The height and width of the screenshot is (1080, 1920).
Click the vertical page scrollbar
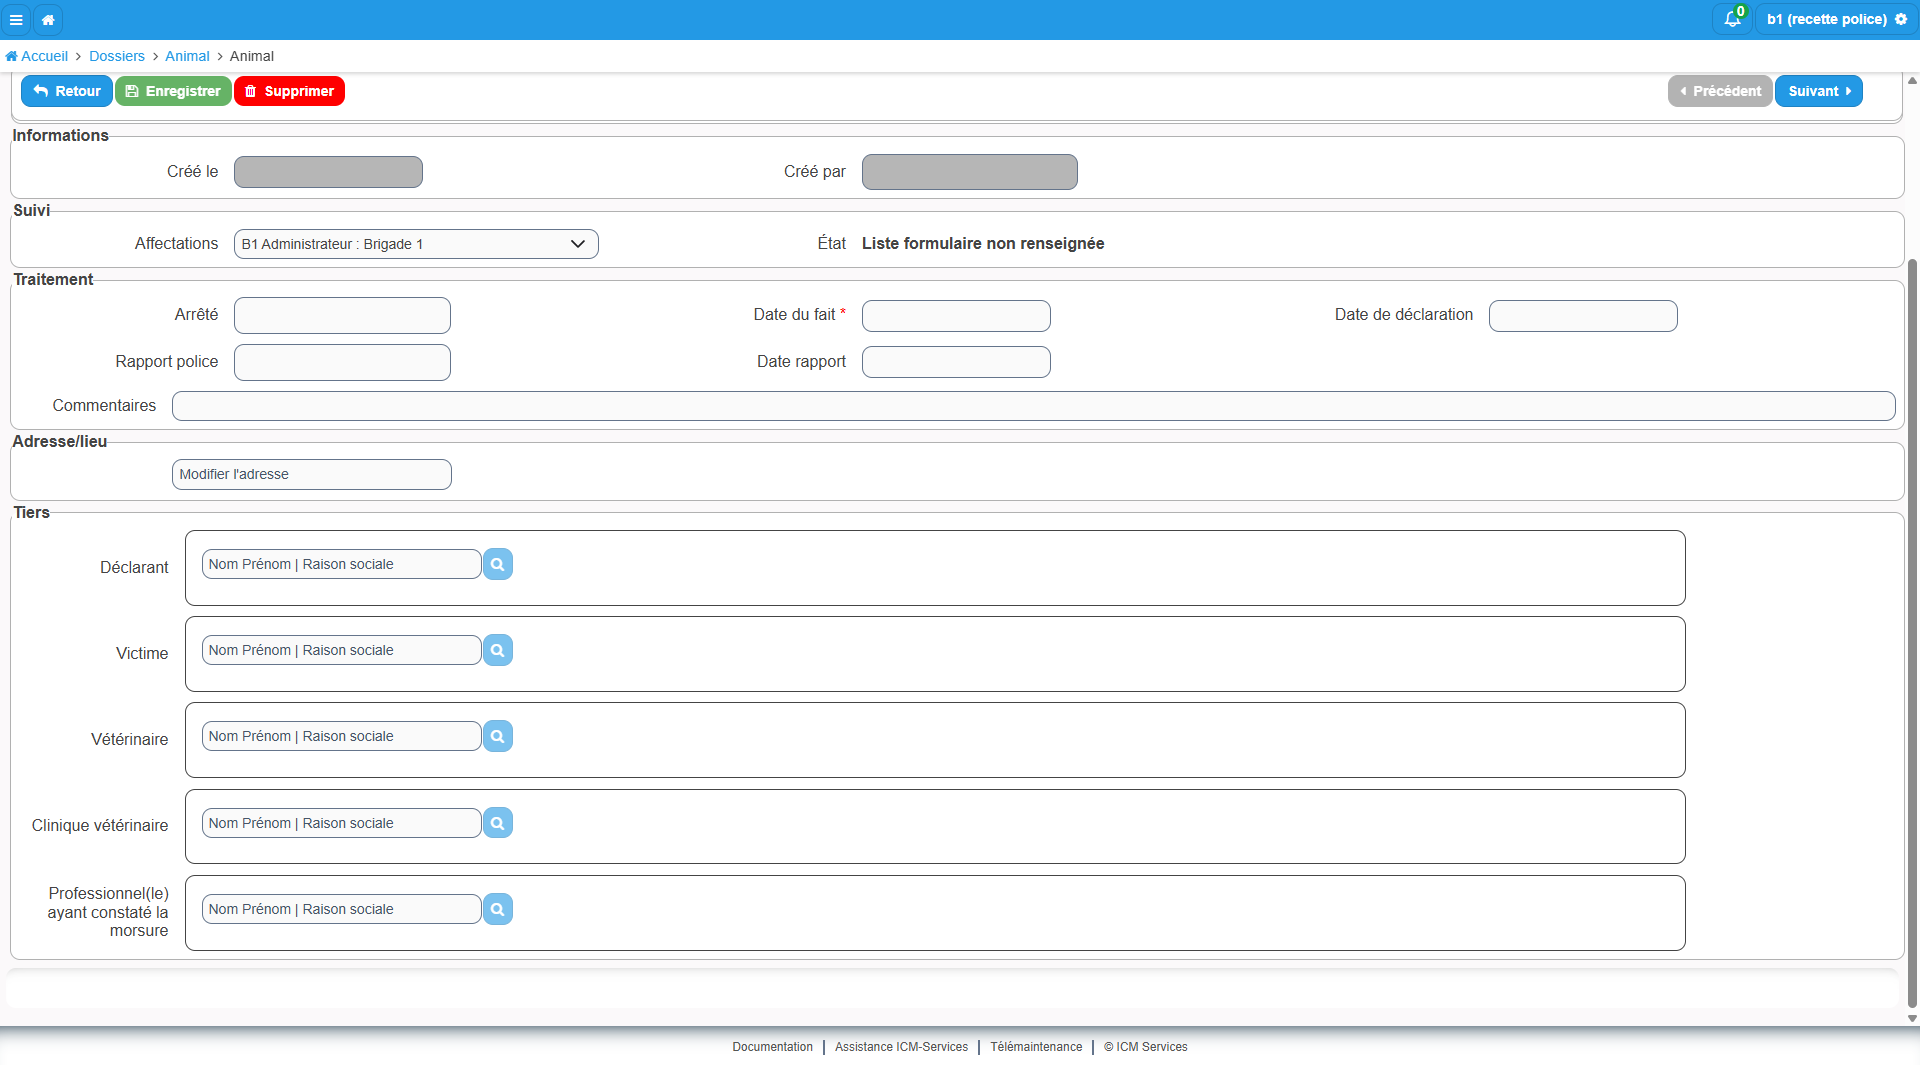coord(1912,632)
